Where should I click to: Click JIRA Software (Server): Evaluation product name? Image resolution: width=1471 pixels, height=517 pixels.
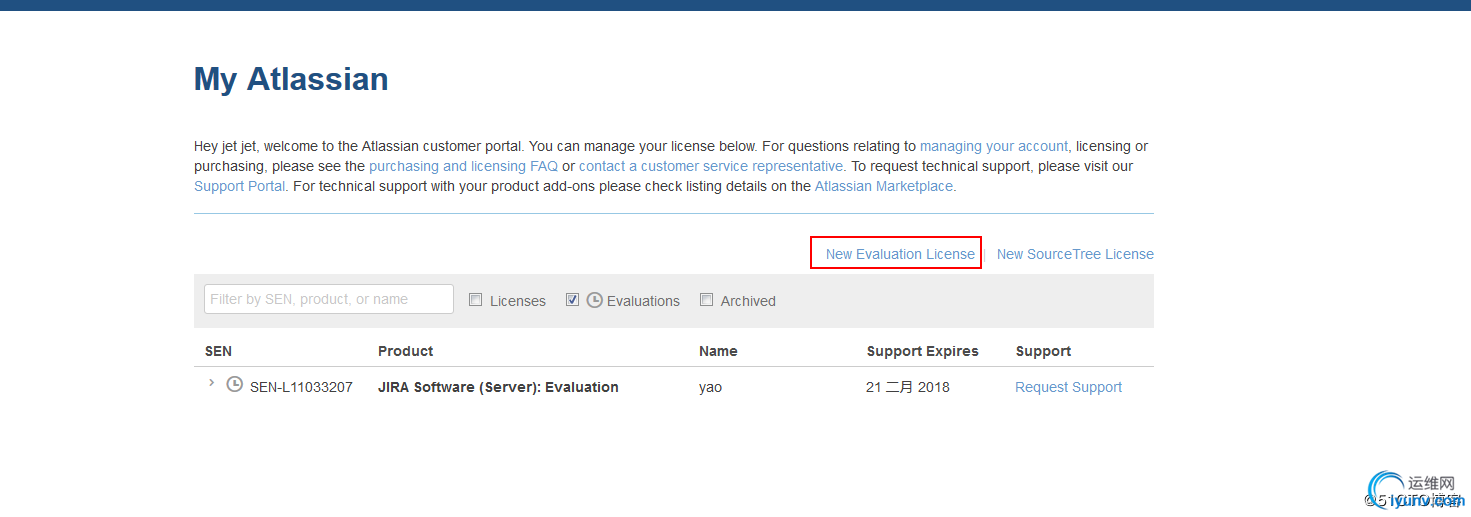498,387
